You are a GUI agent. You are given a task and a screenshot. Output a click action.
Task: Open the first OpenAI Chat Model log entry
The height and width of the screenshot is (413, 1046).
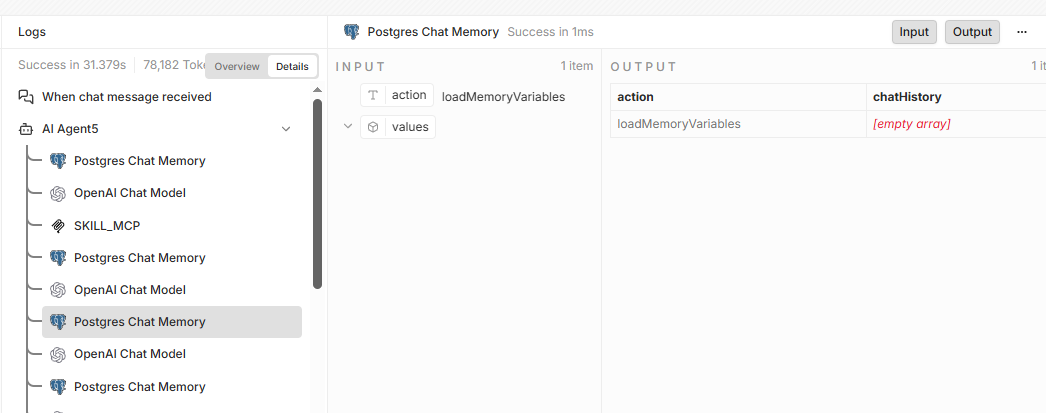tap(130, 193)
